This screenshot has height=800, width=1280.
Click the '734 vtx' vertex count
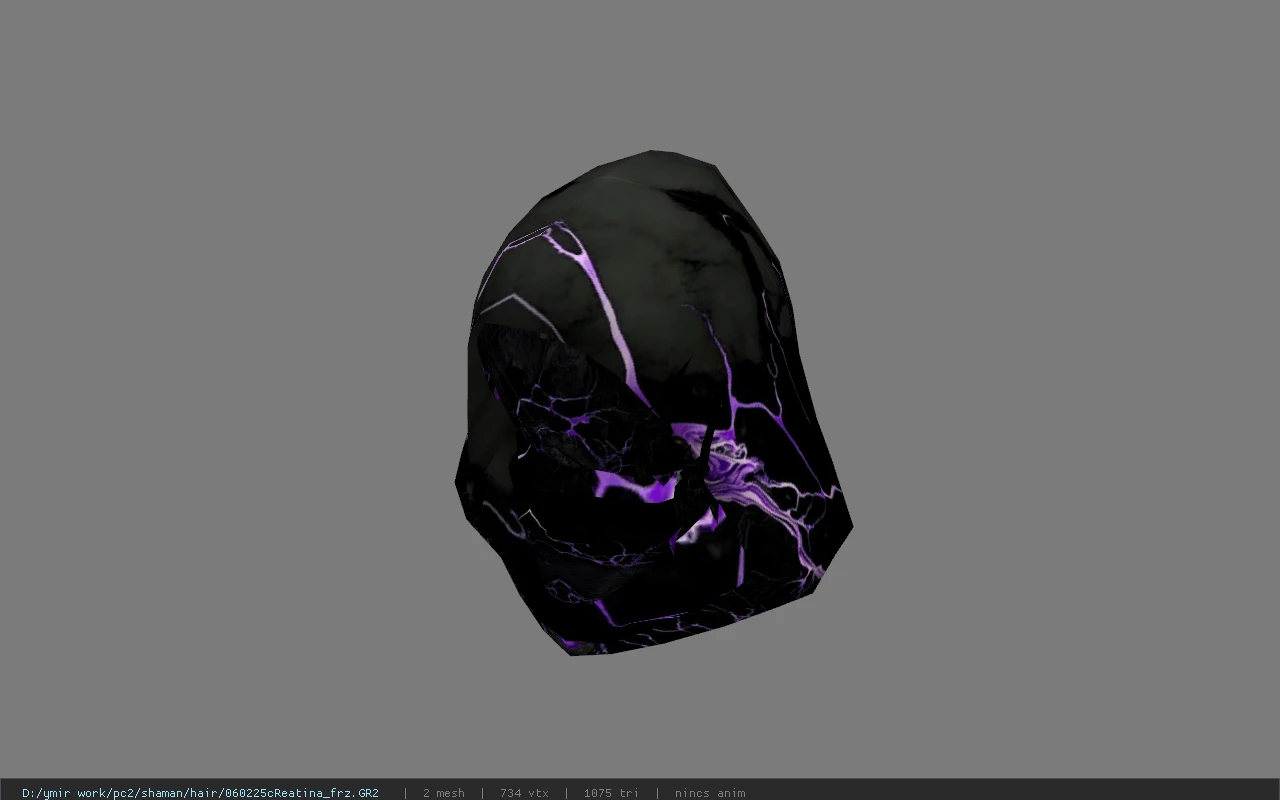point(524,793)
